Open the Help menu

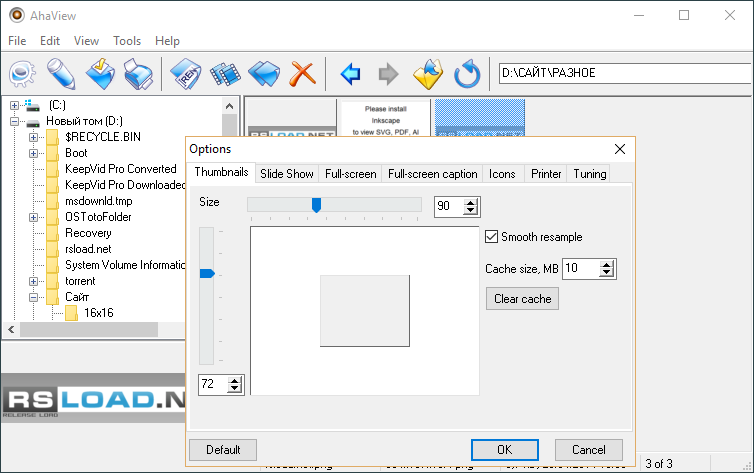point(167,41)
